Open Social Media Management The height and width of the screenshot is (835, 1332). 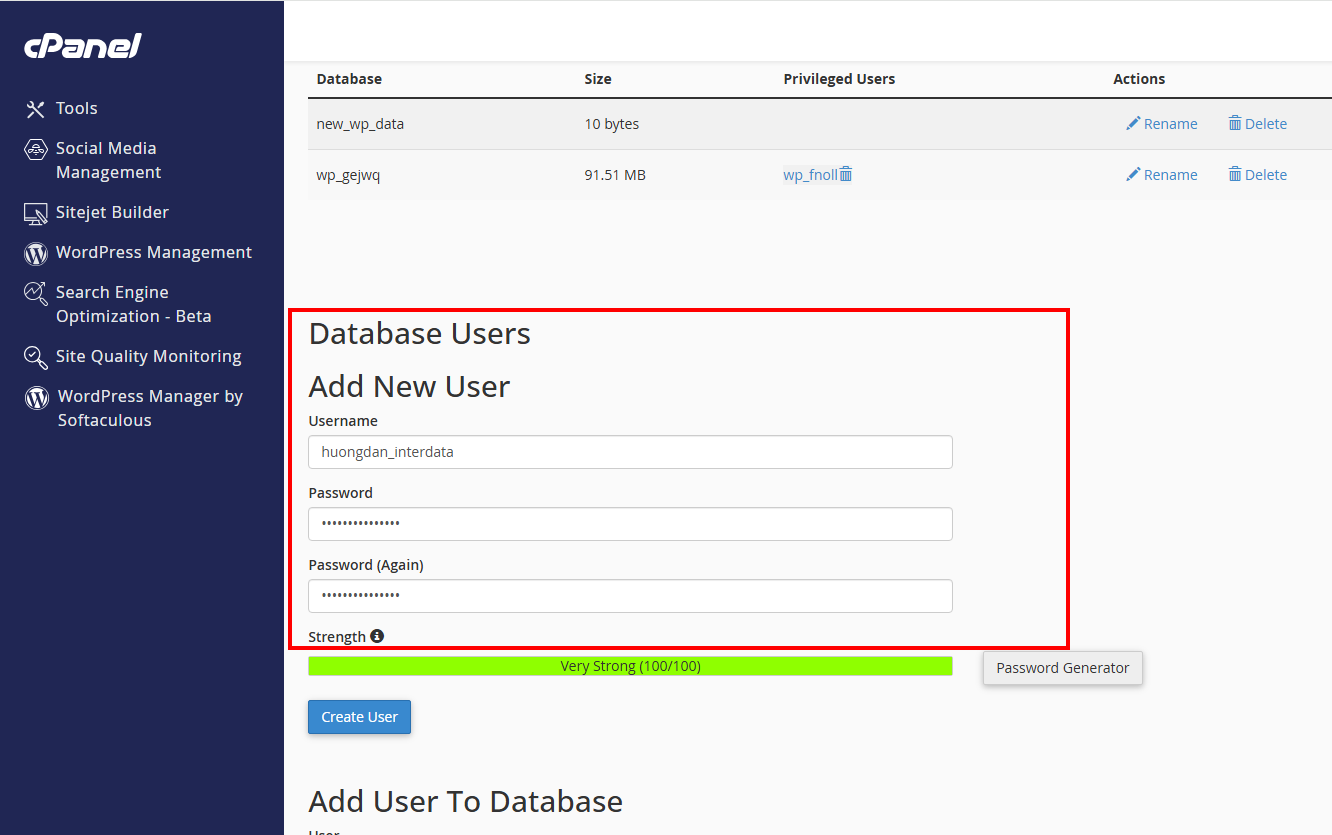click(108, 160)
